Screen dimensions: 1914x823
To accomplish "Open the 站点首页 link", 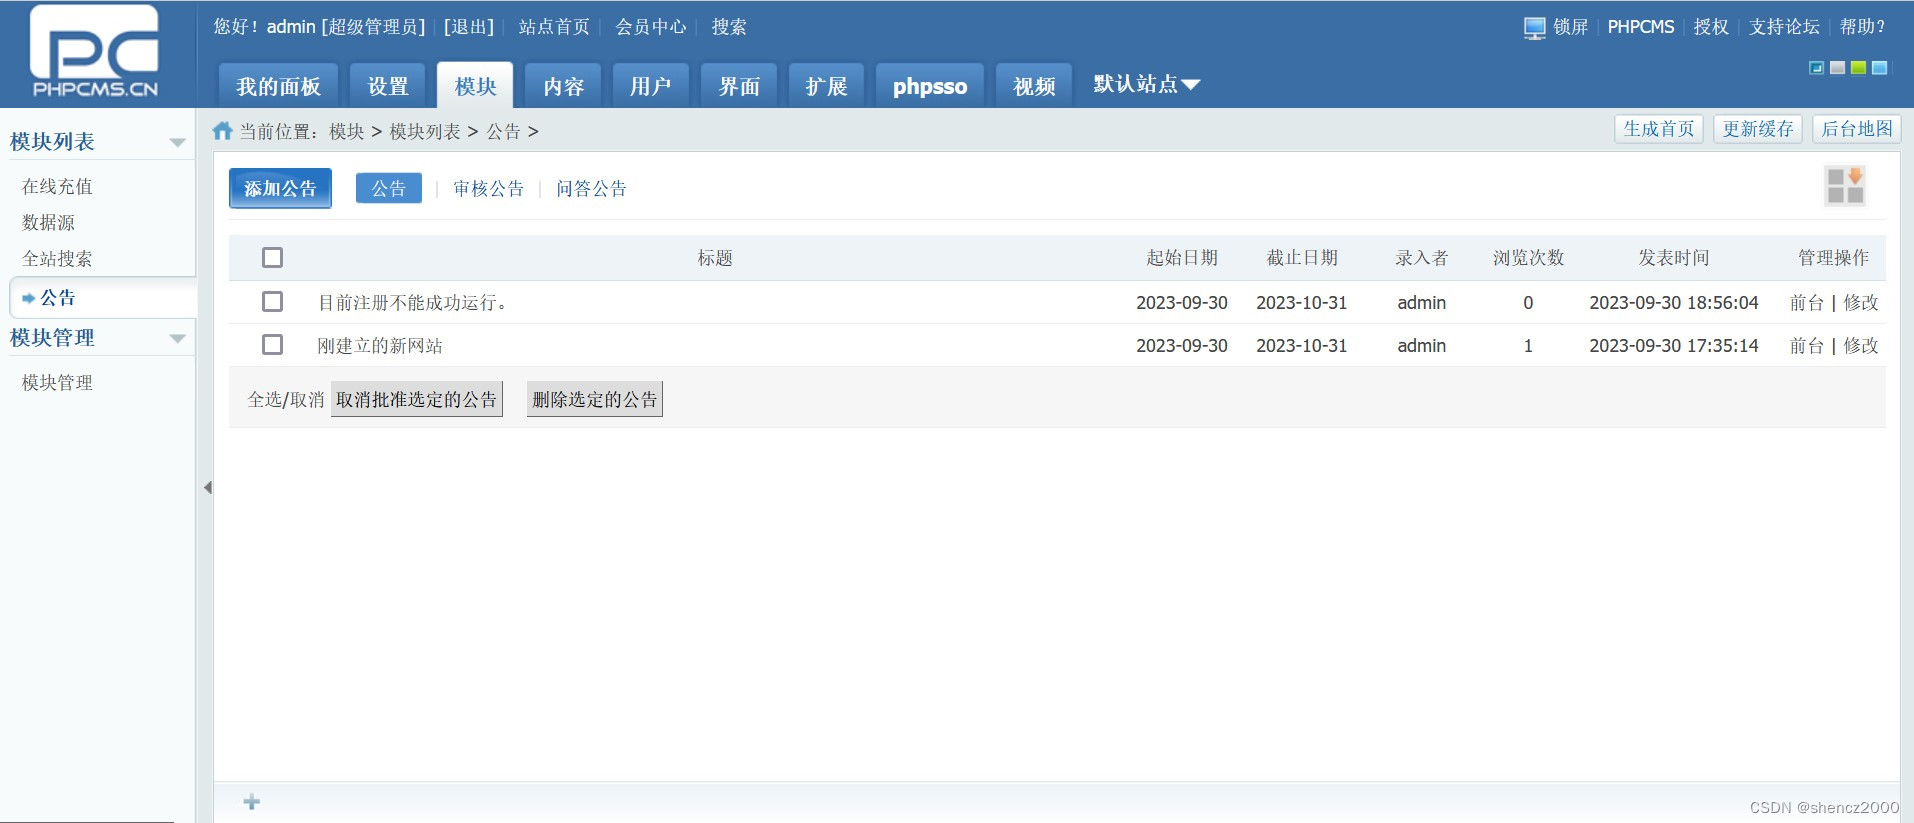I will coord(554,27).
